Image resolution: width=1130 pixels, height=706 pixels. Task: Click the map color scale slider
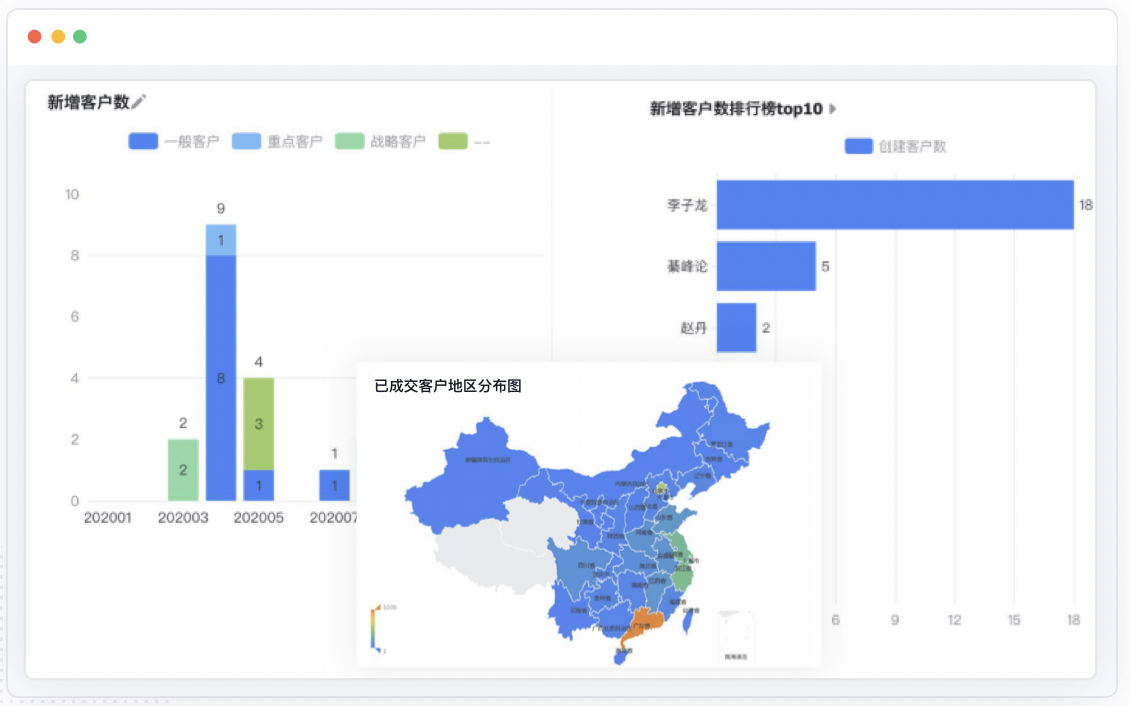375,630
